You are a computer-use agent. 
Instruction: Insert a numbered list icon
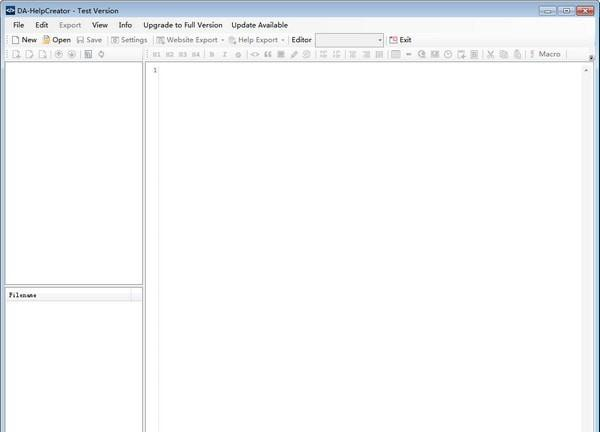336,54
